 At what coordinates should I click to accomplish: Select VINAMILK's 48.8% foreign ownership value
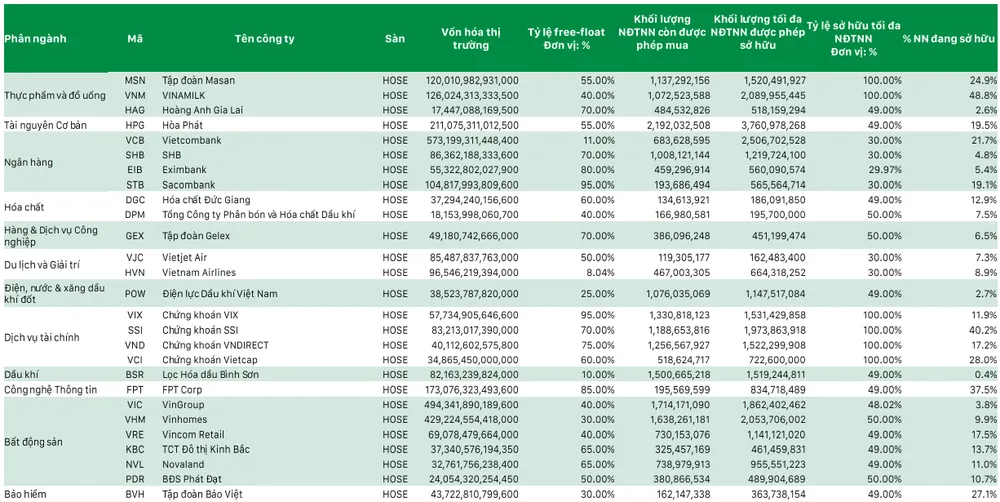tap(981, 94)
